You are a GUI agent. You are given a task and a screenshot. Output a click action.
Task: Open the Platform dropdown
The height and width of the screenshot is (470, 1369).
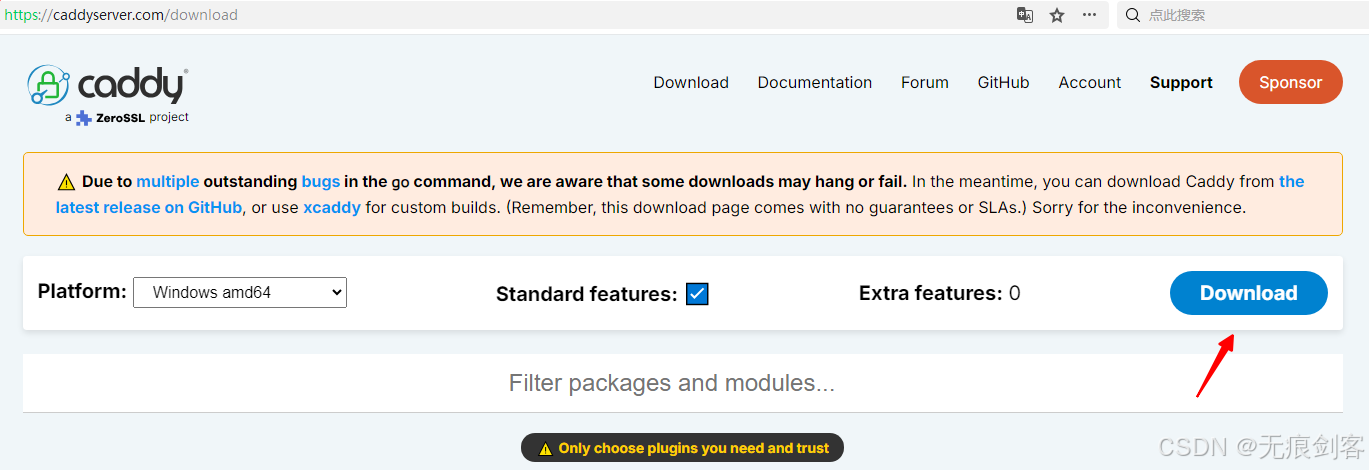pyautogui.click(x=240, y=293)
